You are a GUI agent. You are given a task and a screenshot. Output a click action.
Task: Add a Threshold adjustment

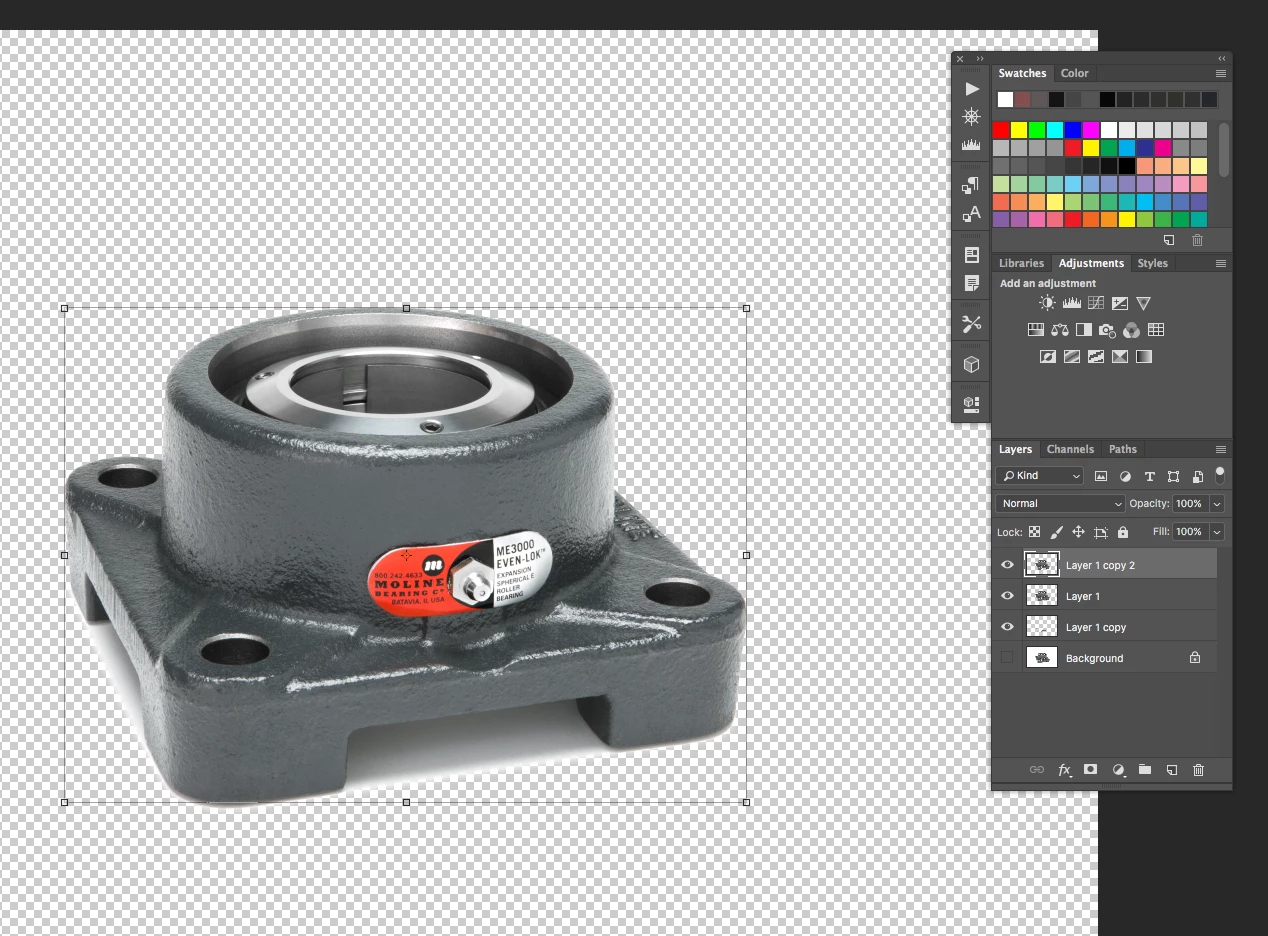(1095, 357)
